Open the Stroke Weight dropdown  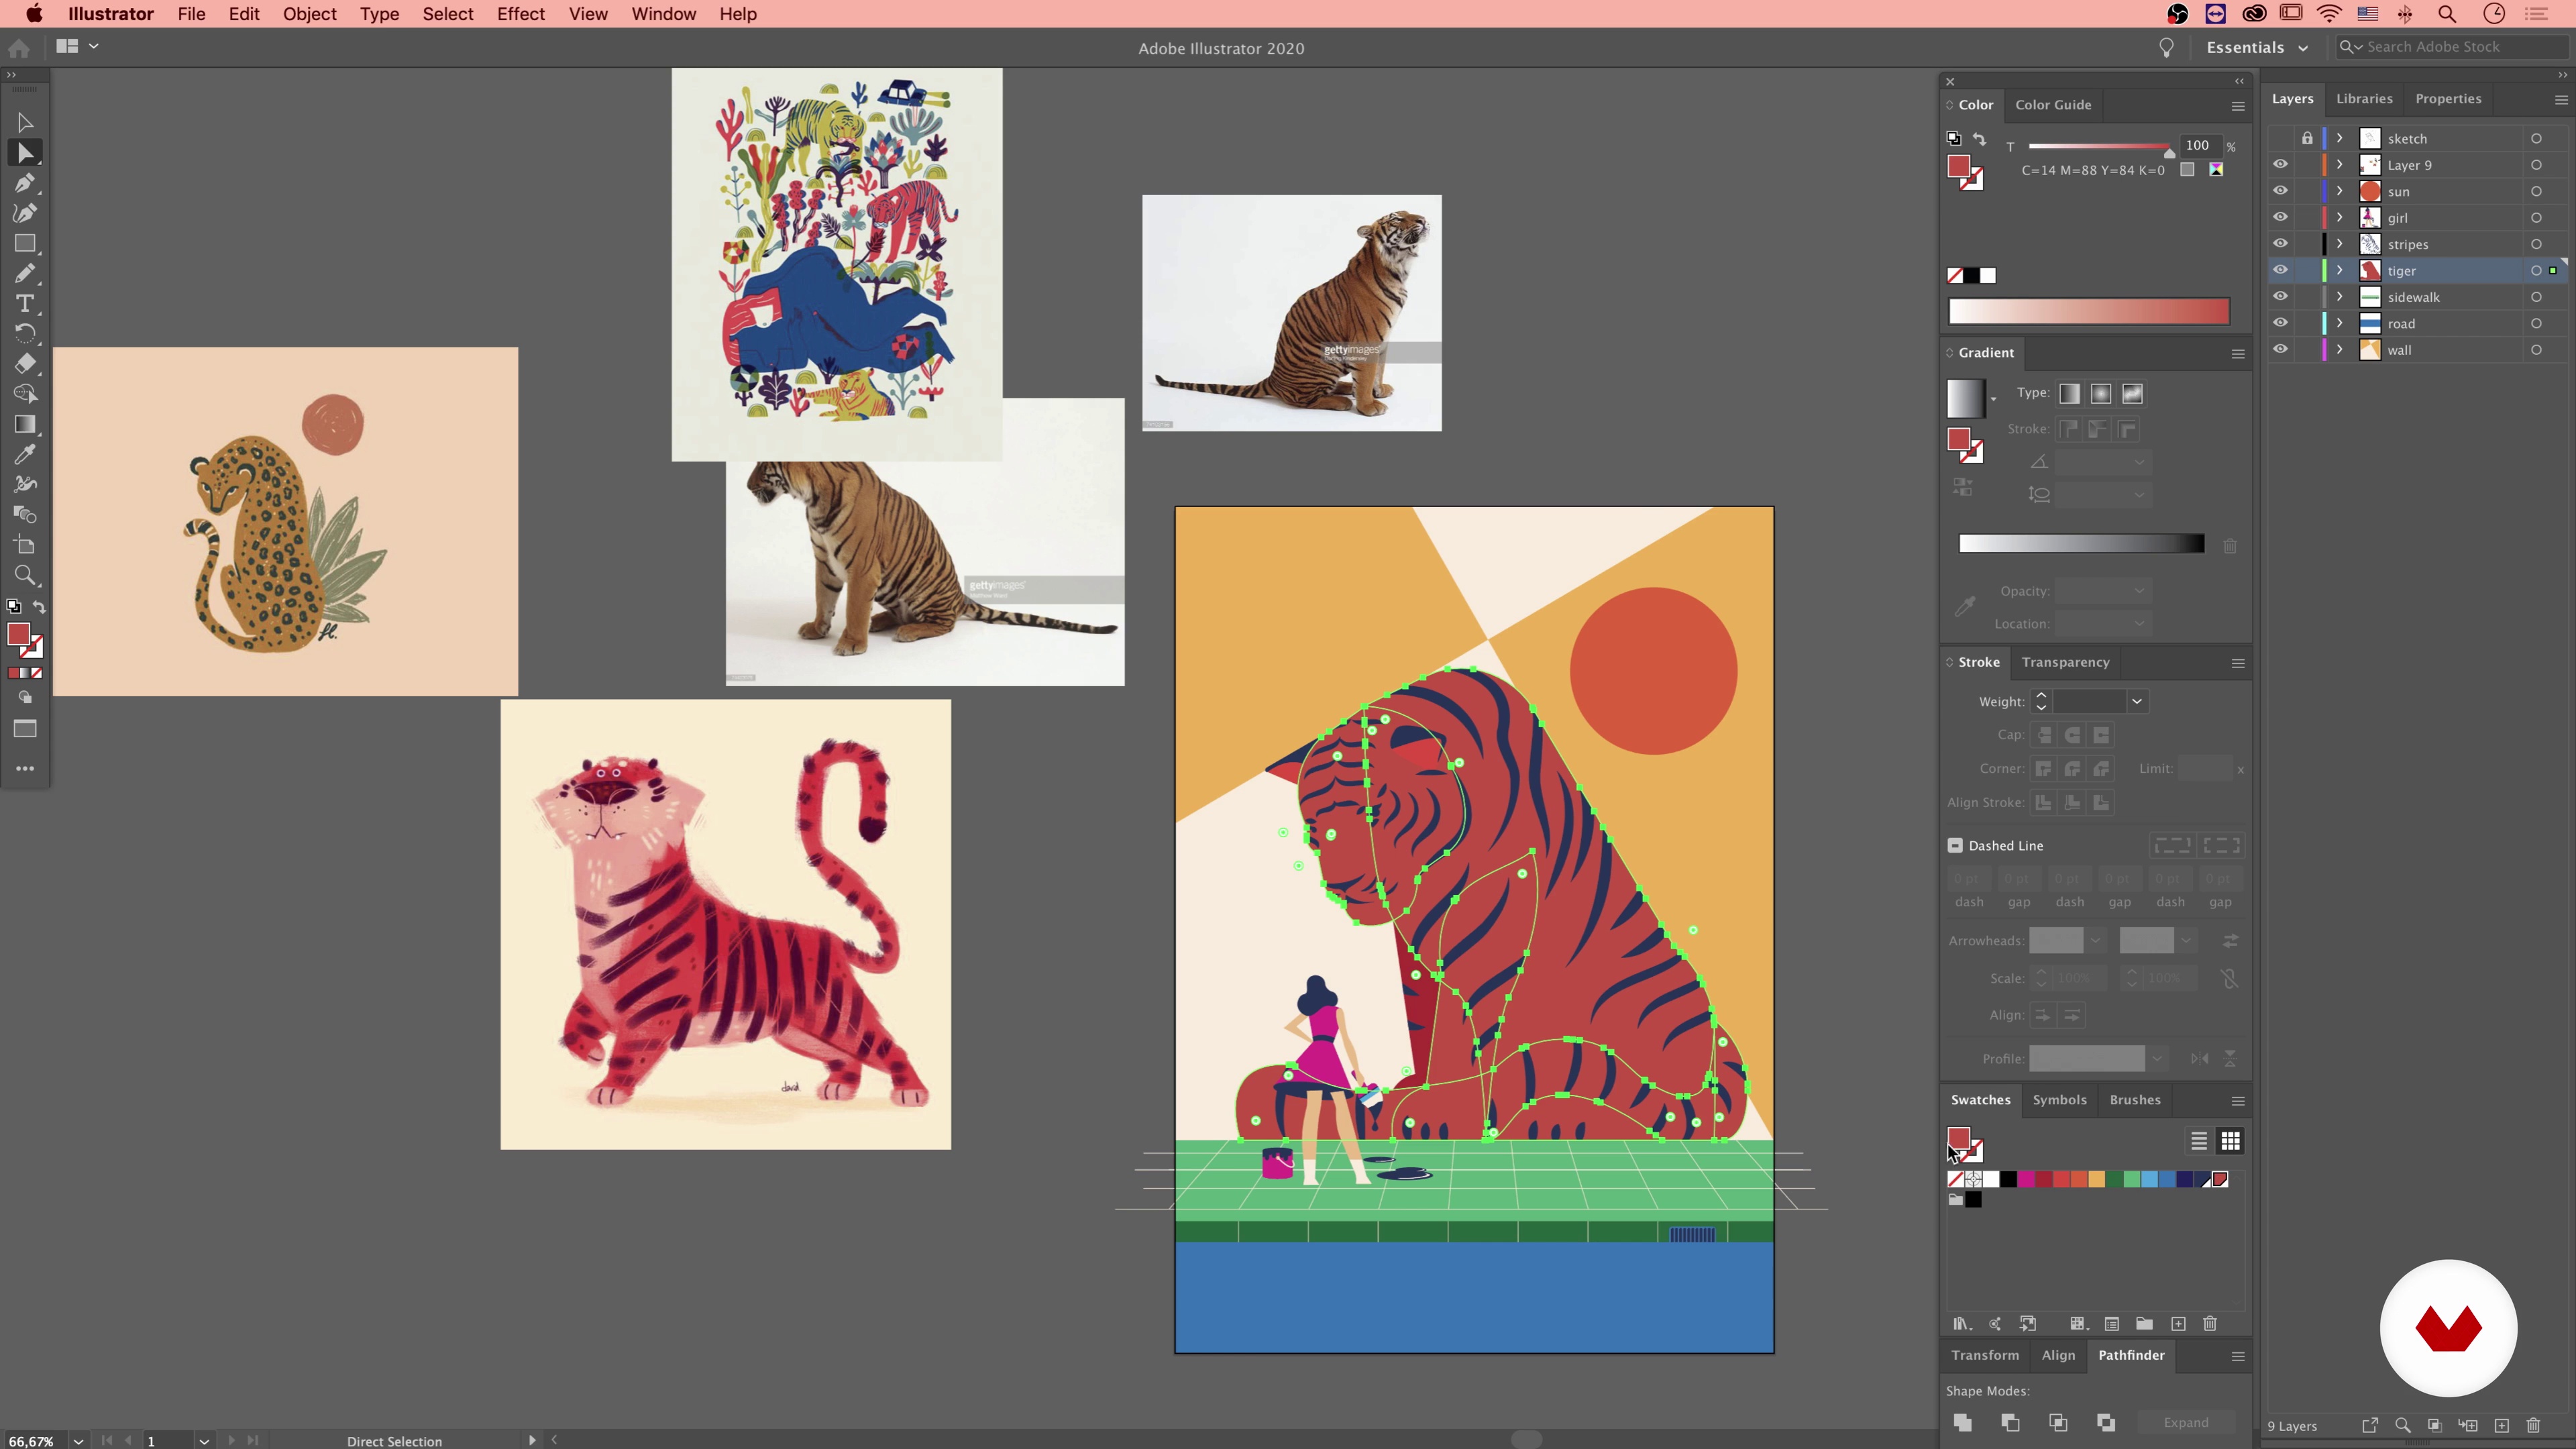tap(2137, 701)
